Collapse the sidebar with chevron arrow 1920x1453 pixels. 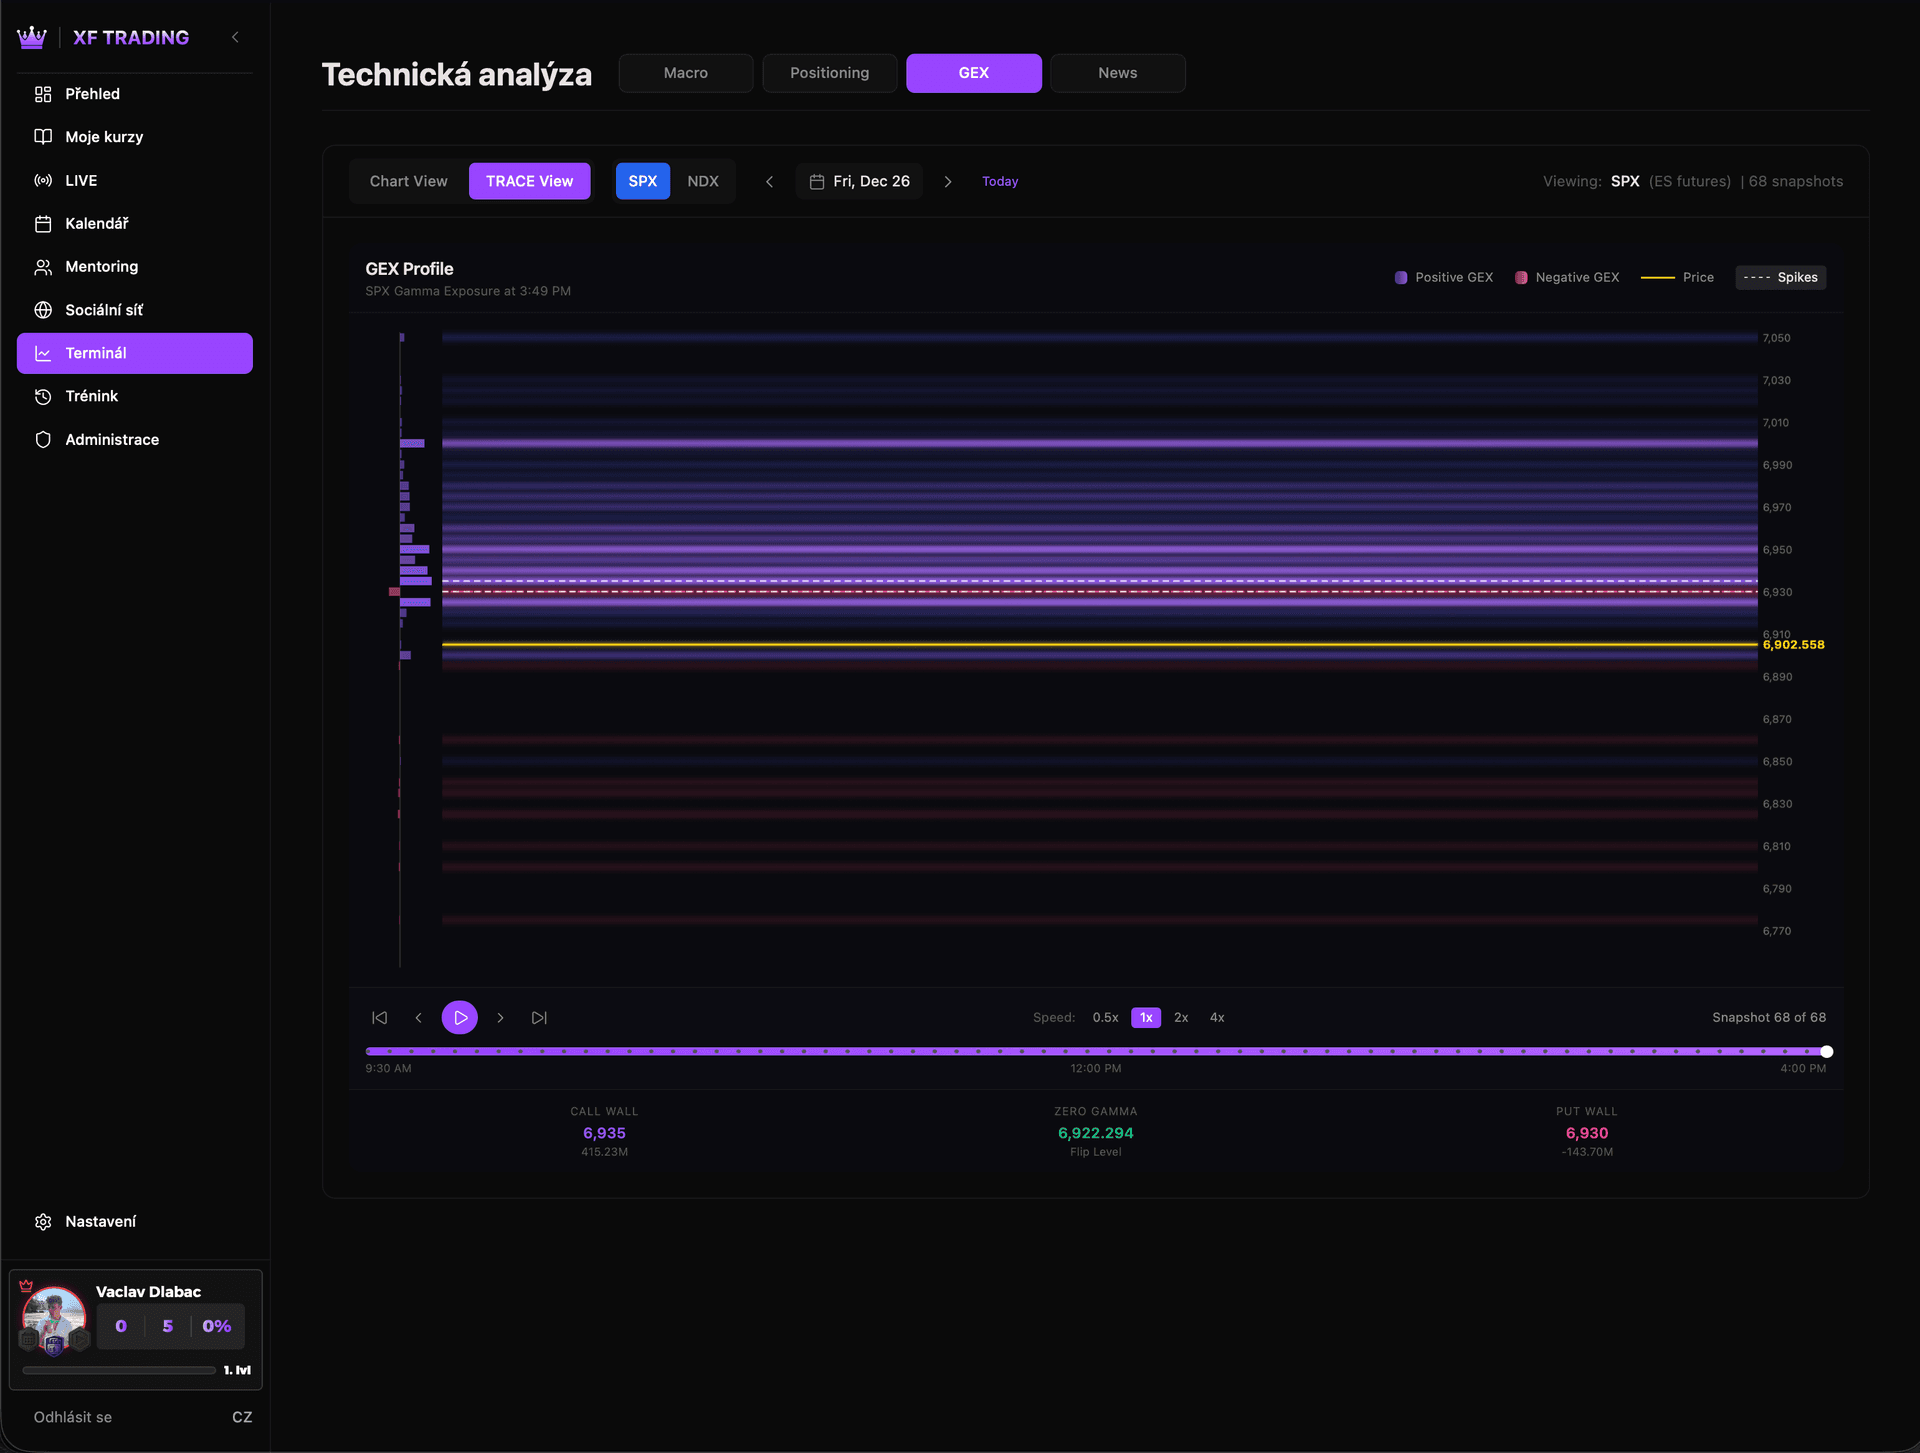pos(235,37)
